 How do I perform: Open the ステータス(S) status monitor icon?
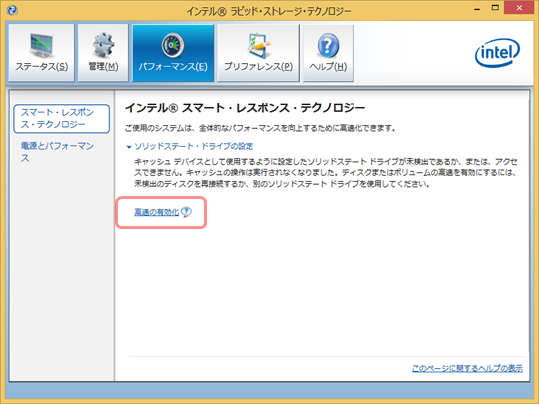pos(42,46)
